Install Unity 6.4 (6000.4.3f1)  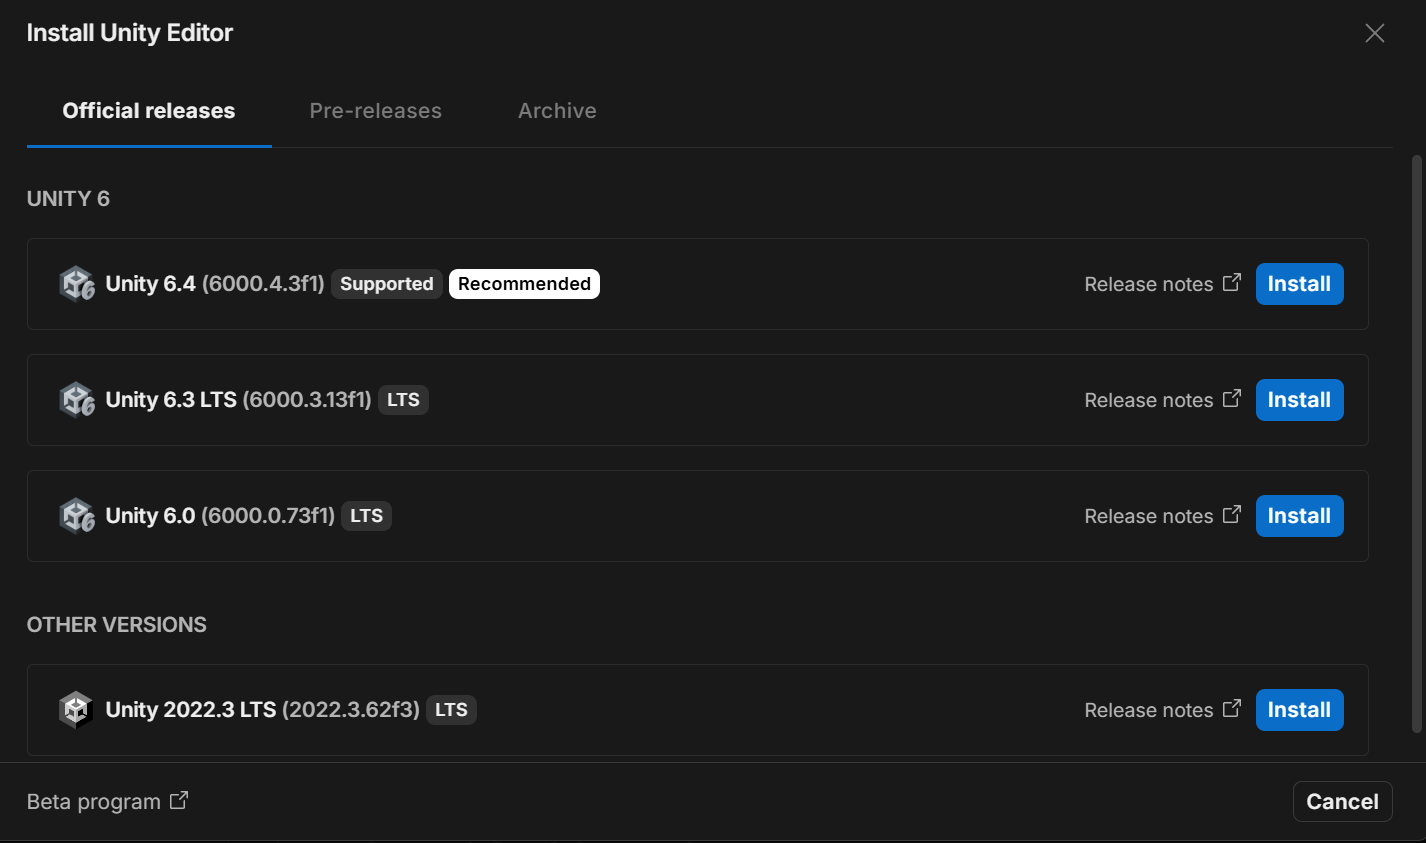coord(1299,284)
